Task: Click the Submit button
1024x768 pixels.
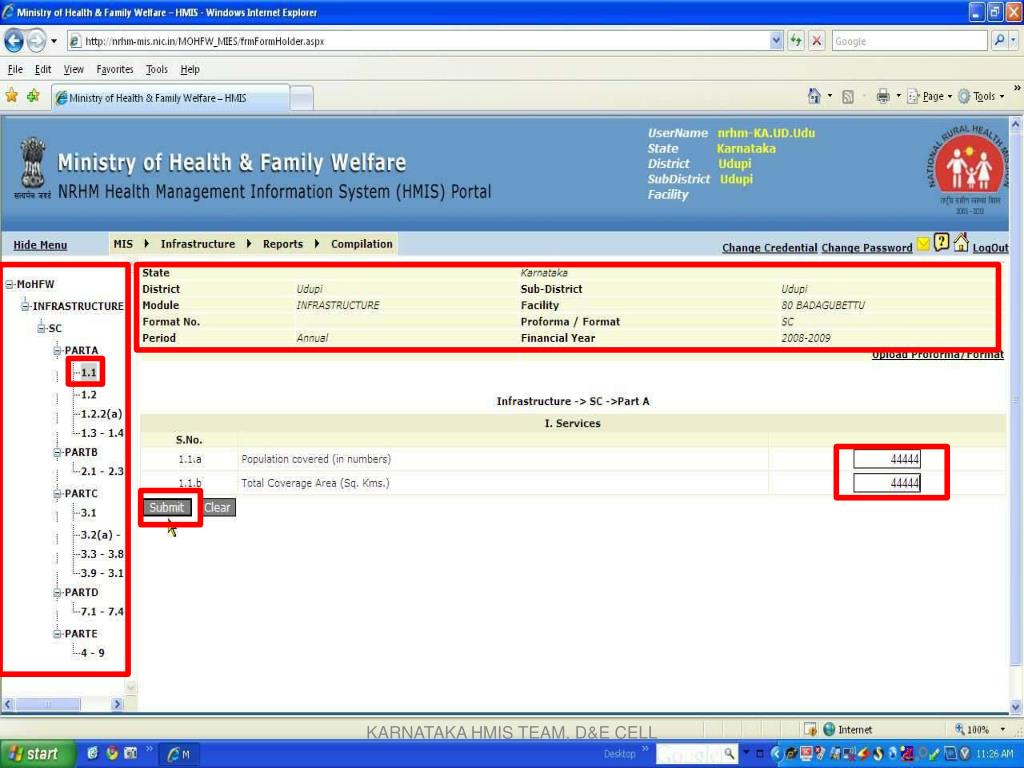Action: point(167,507)
